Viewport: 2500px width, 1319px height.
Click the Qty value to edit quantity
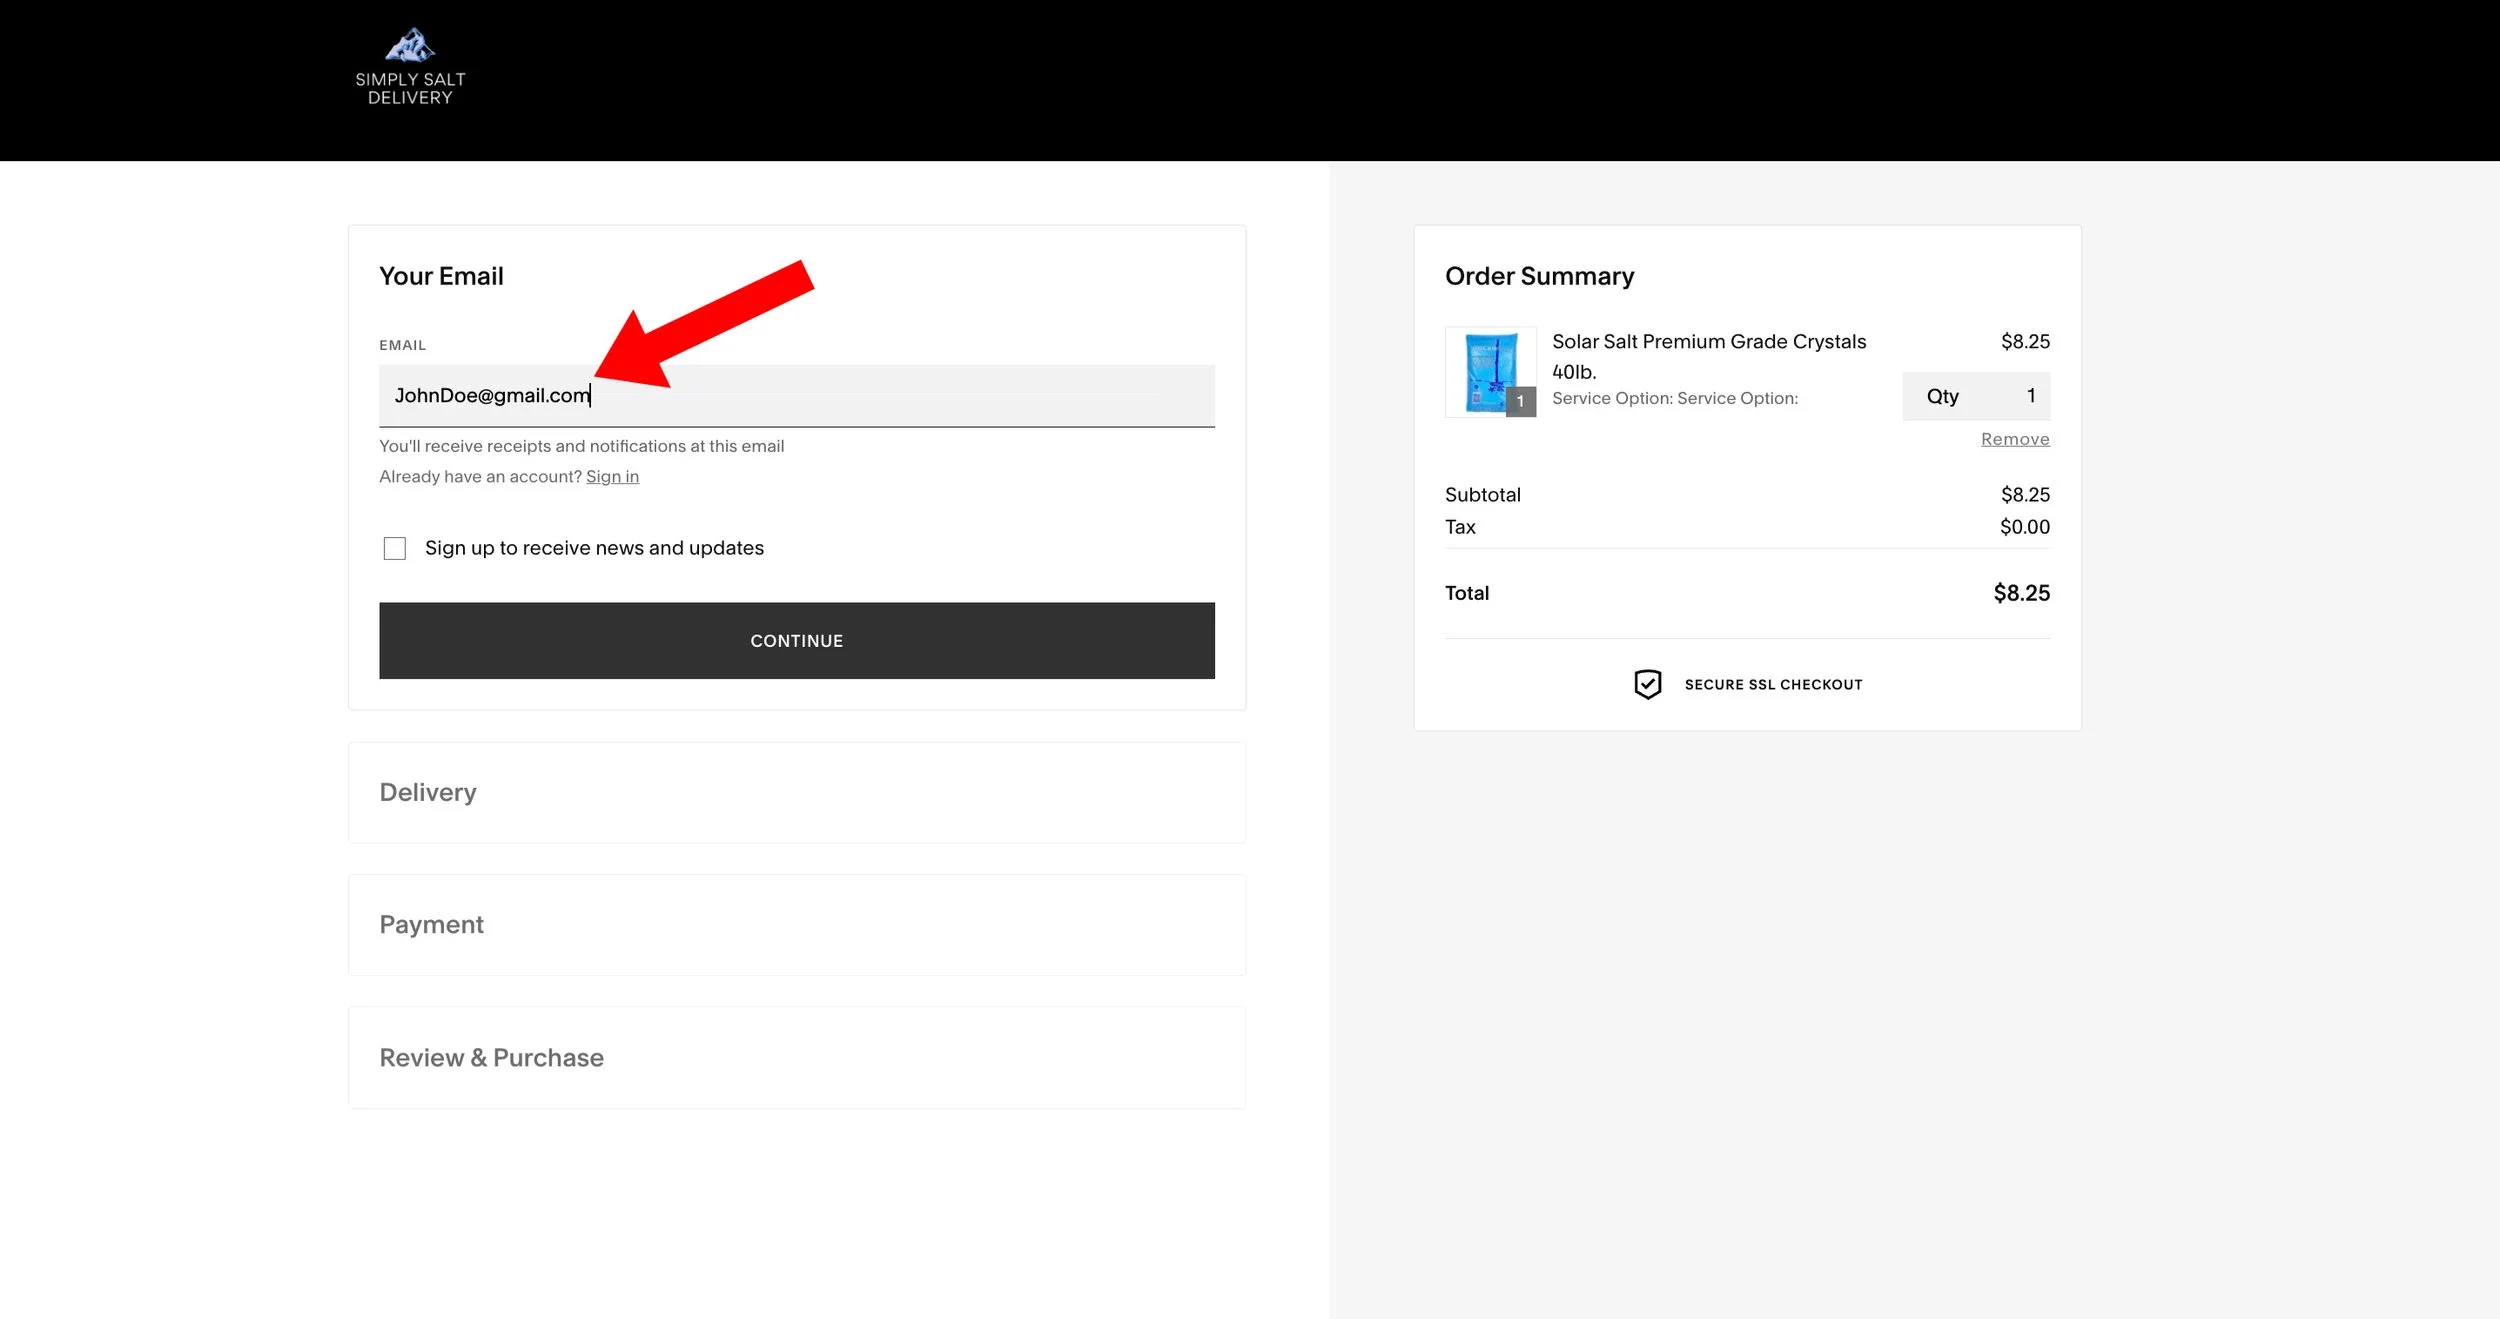[2031, 396]
